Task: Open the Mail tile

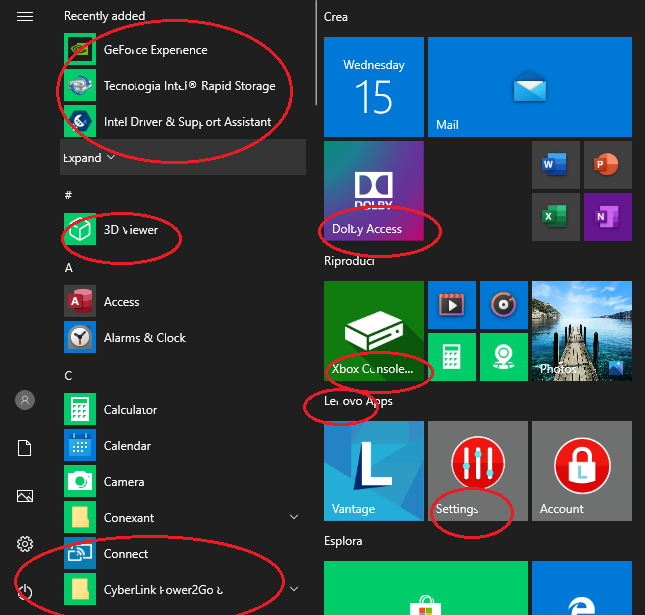Action: click(x=530, y=87)
